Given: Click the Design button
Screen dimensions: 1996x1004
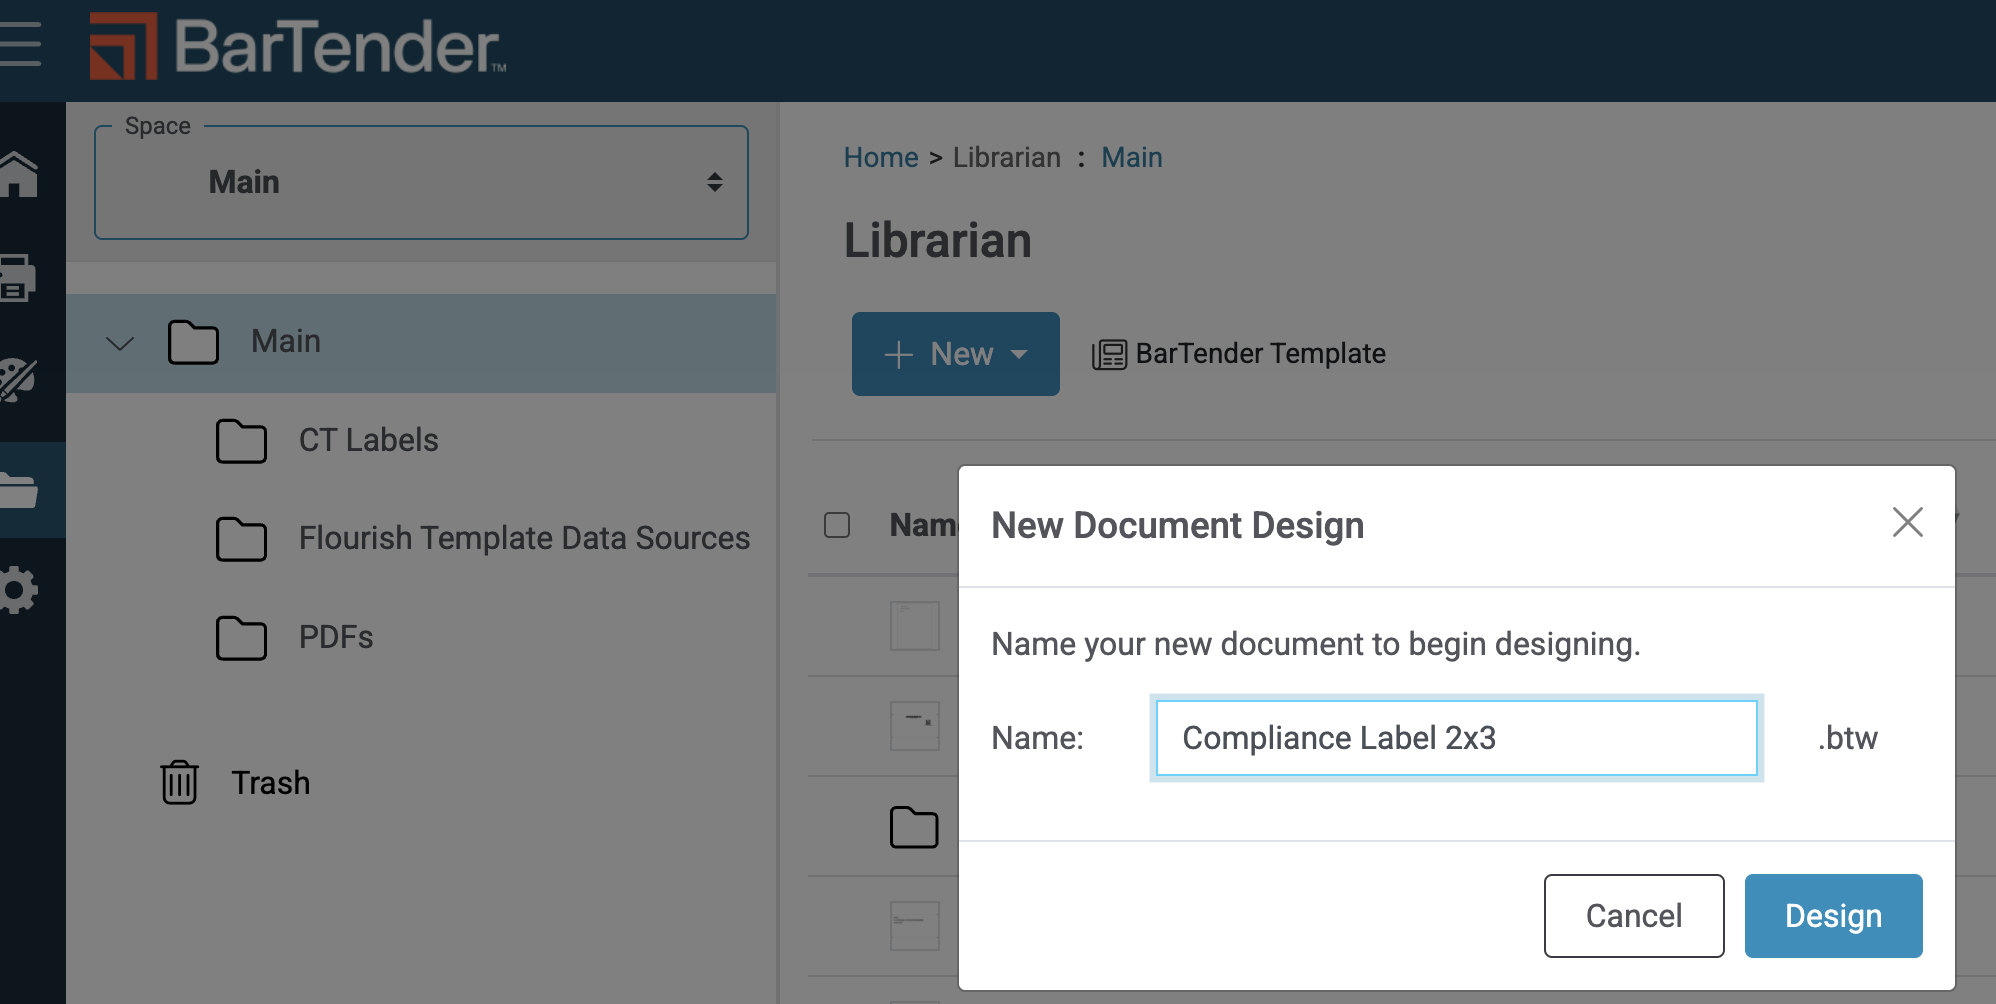Looking at the screenshot, I should click(x=1833, y=916).
